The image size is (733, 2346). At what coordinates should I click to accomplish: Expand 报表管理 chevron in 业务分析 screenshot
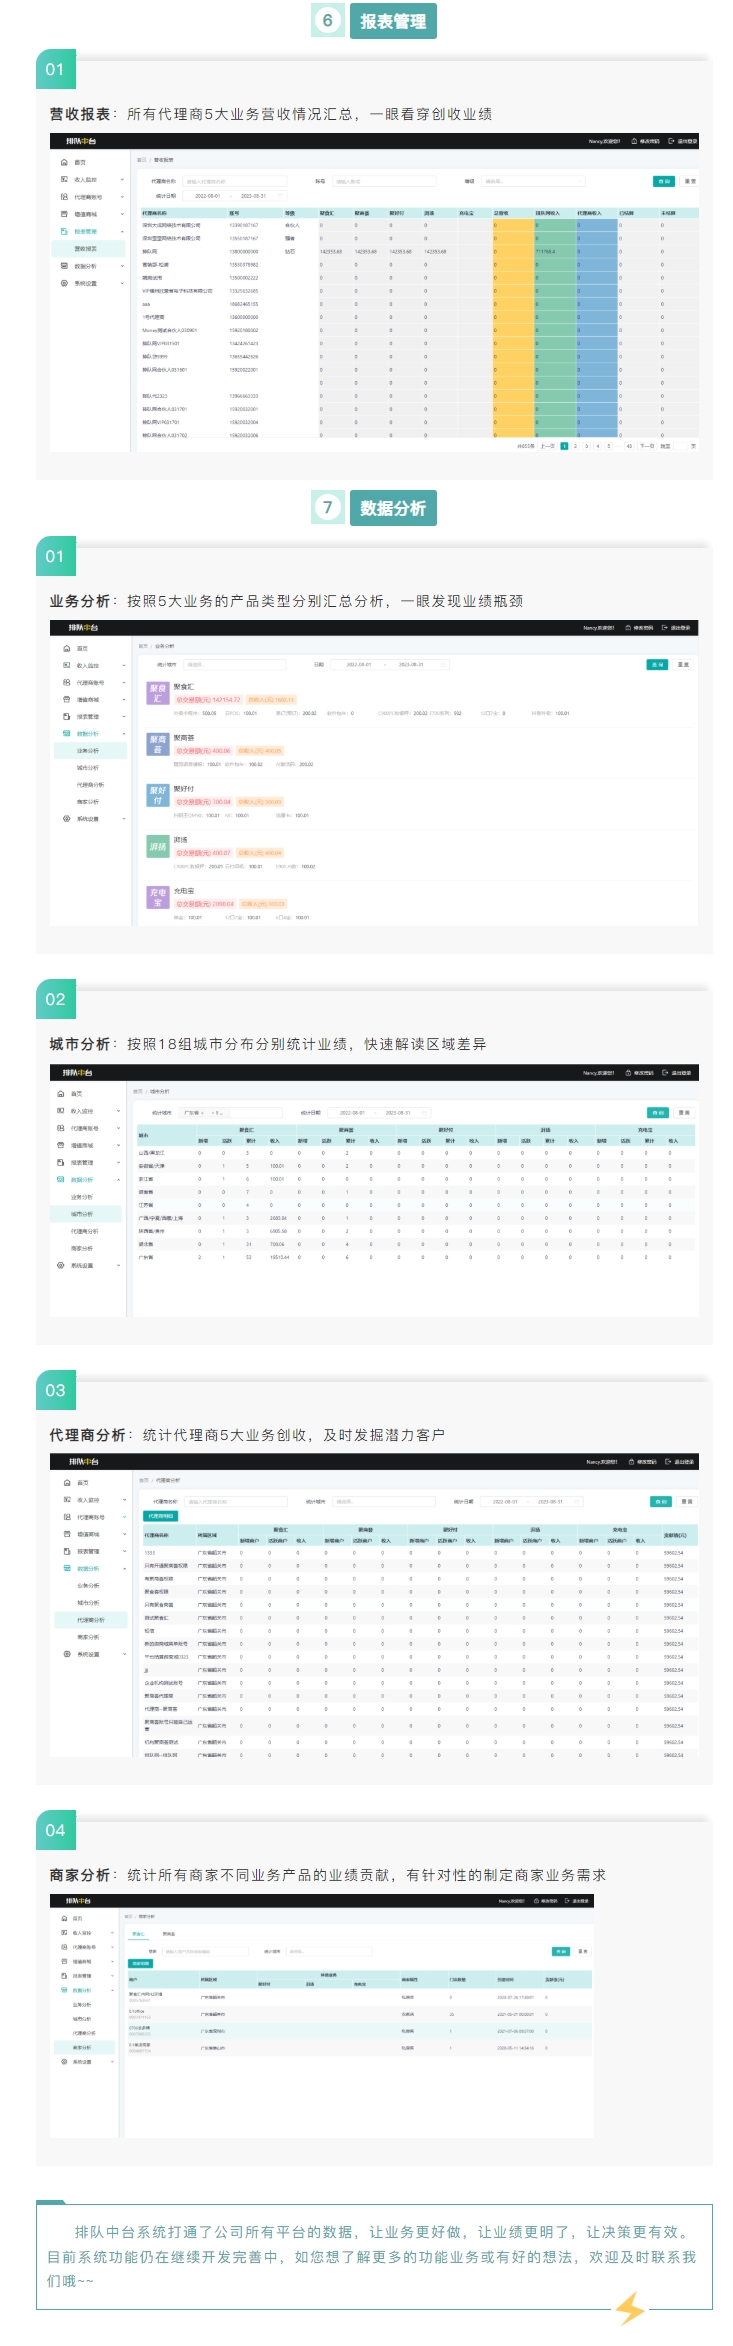coord(124,717)
